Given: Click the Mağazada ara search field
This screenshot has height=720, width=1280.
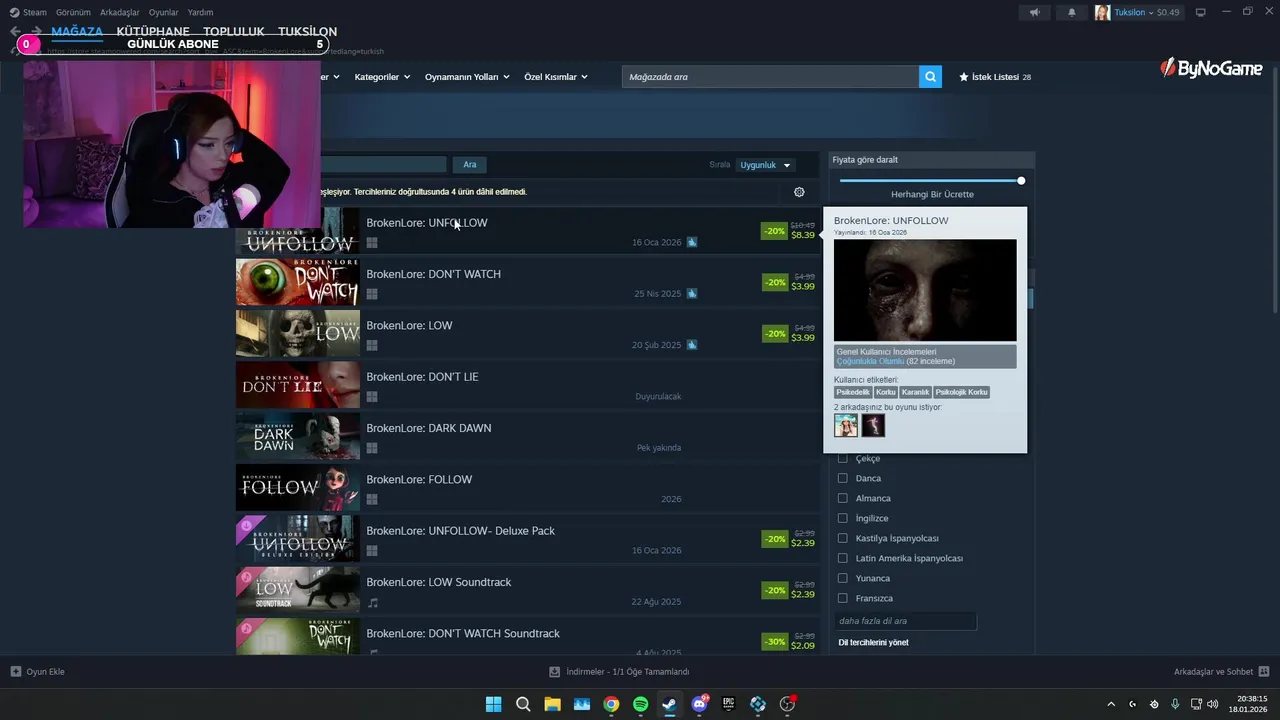Looking at the screenshot, I should coord(770,77).
